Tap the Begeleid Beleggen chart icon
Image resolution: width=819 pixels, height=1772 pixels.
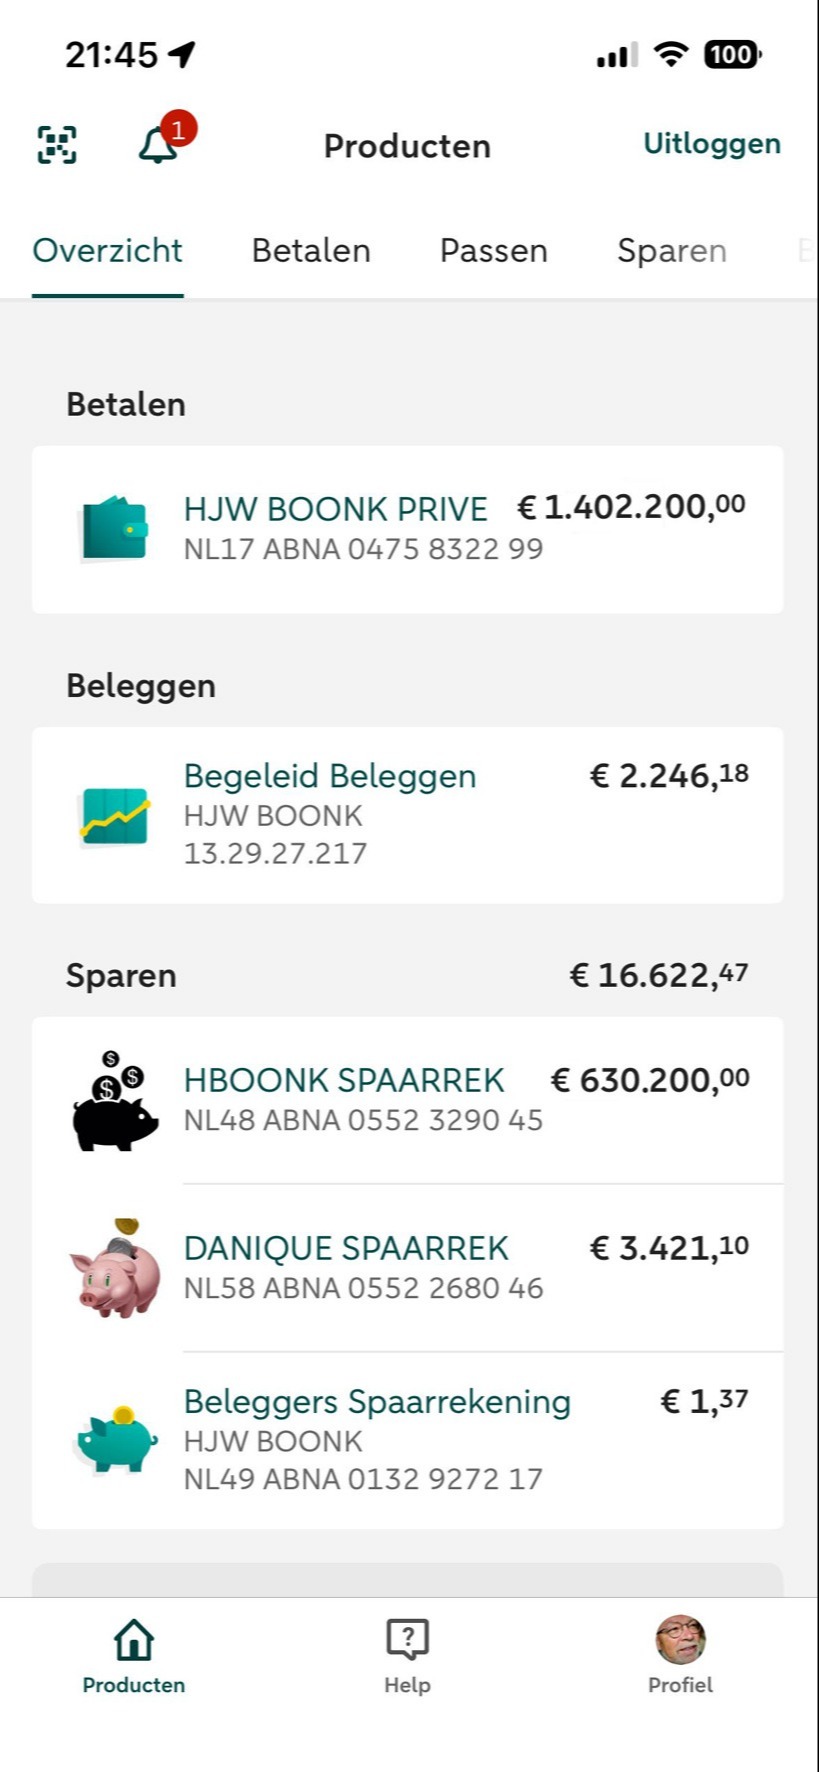point(115,816)
